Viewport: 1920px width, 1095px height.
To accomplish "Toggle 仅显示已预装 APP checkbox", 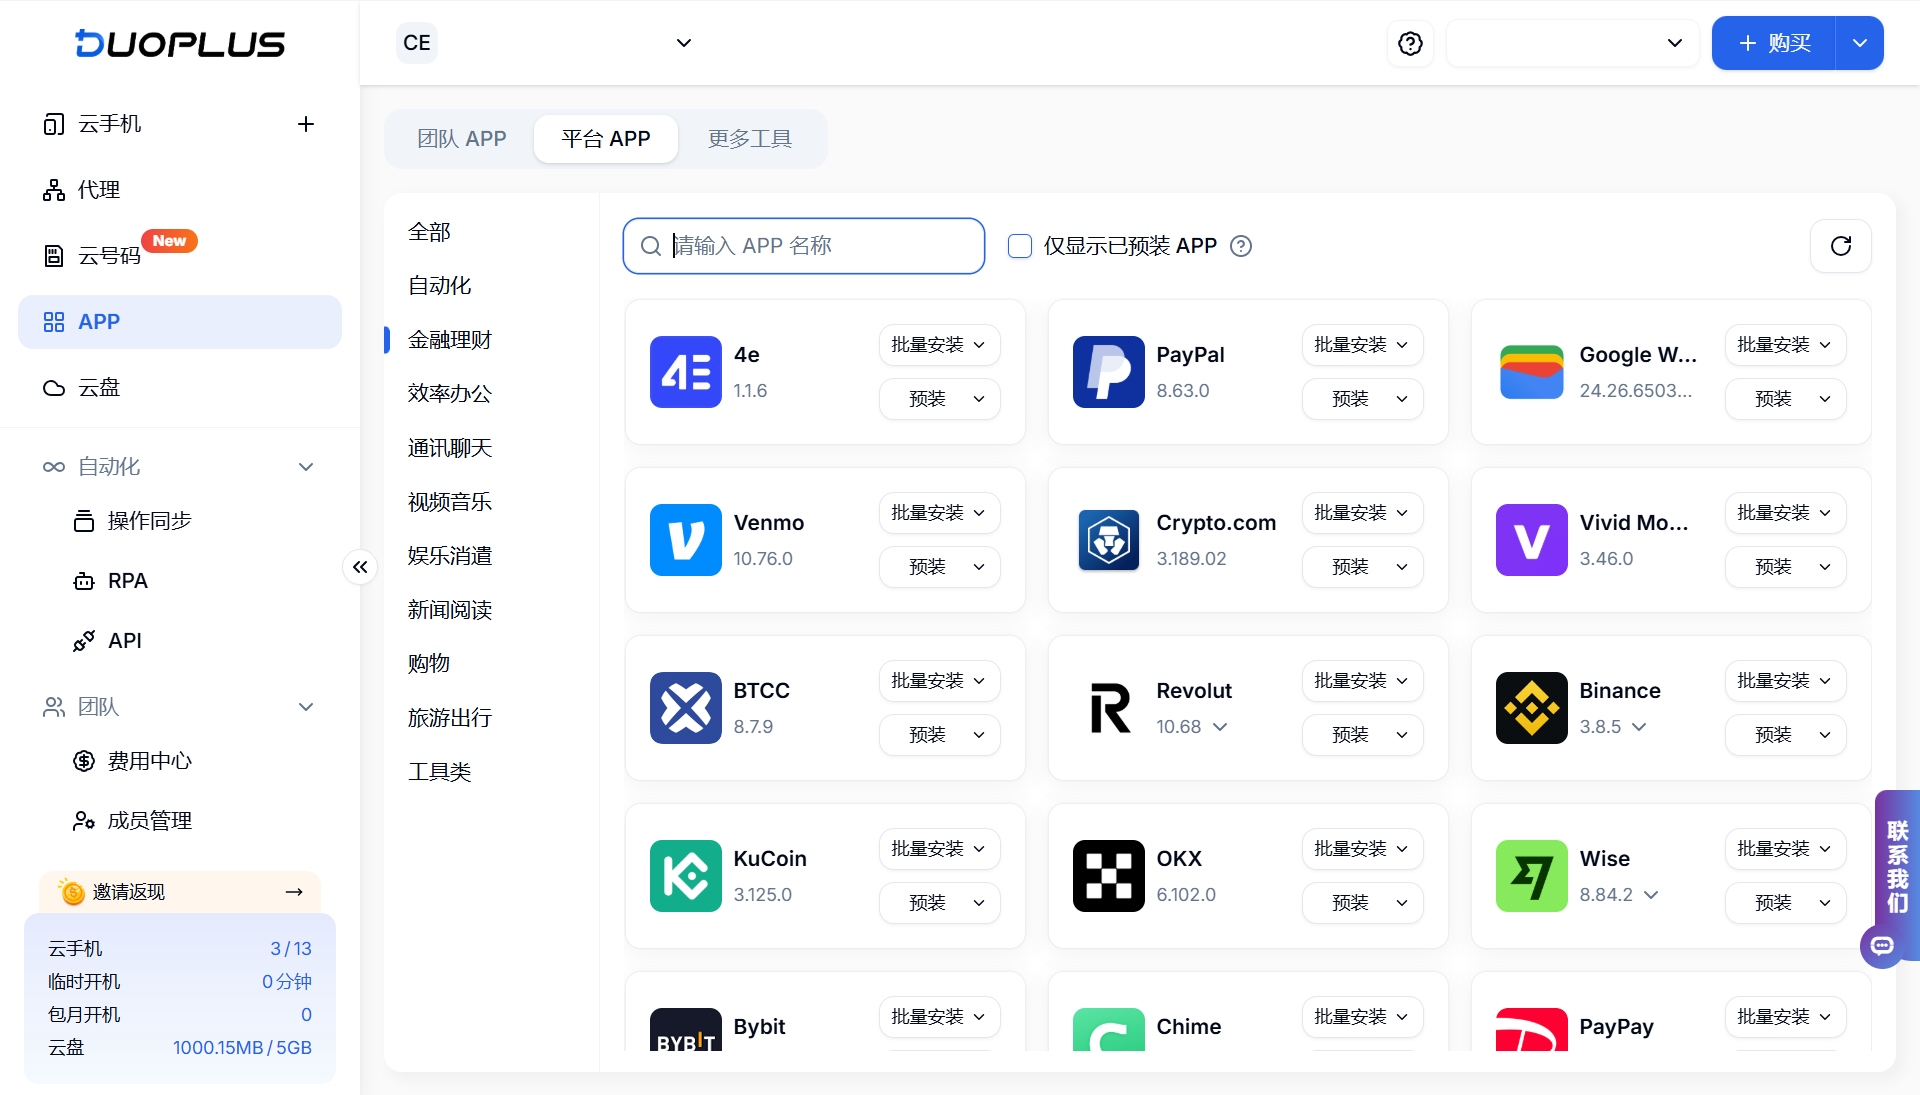I will click(1019, 246).
